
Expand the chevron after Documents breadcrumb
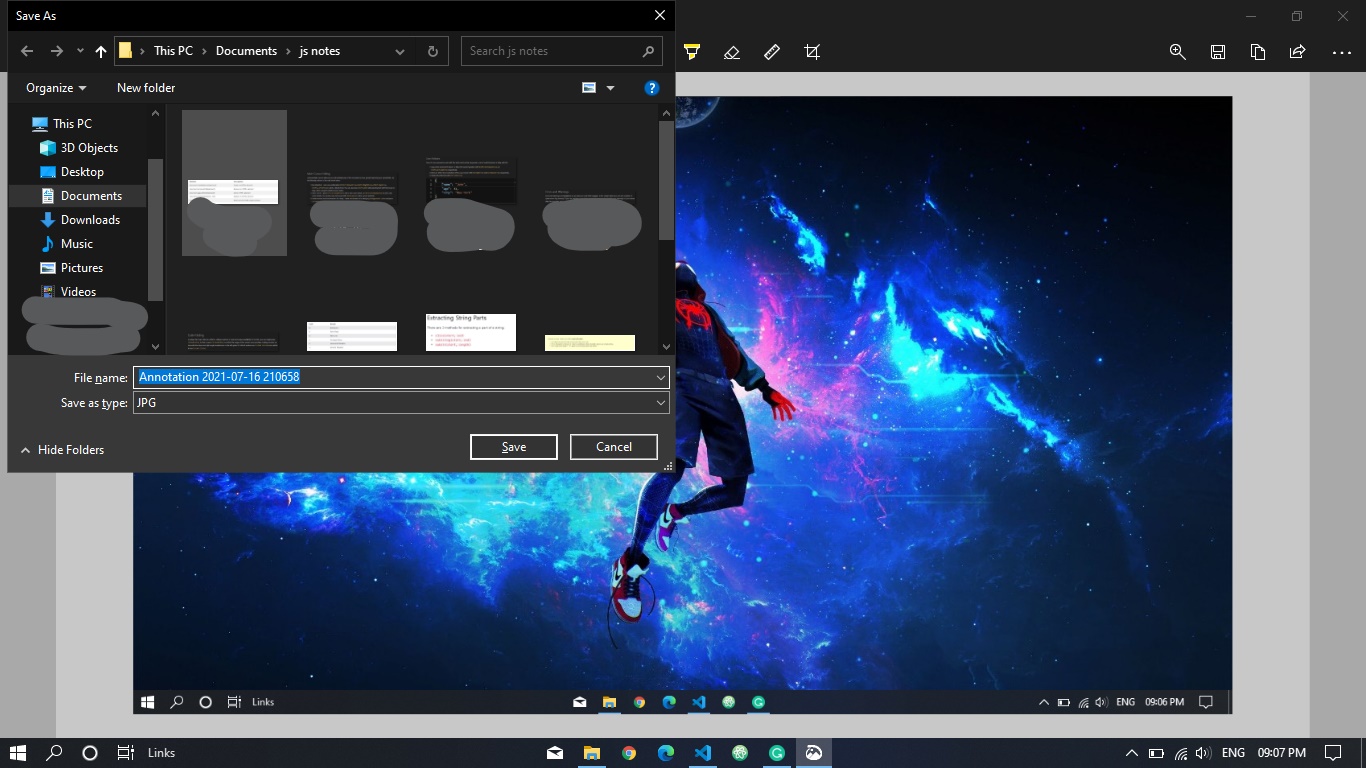tap(288, 51)
